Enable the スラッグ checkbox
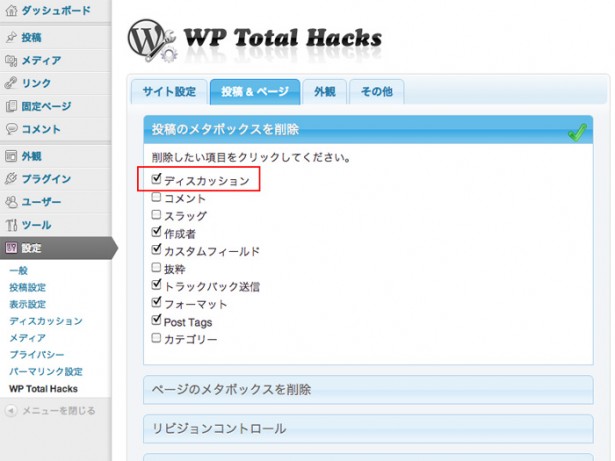The width and height of the screenshot is (615, 461). (x=156, y=215)
